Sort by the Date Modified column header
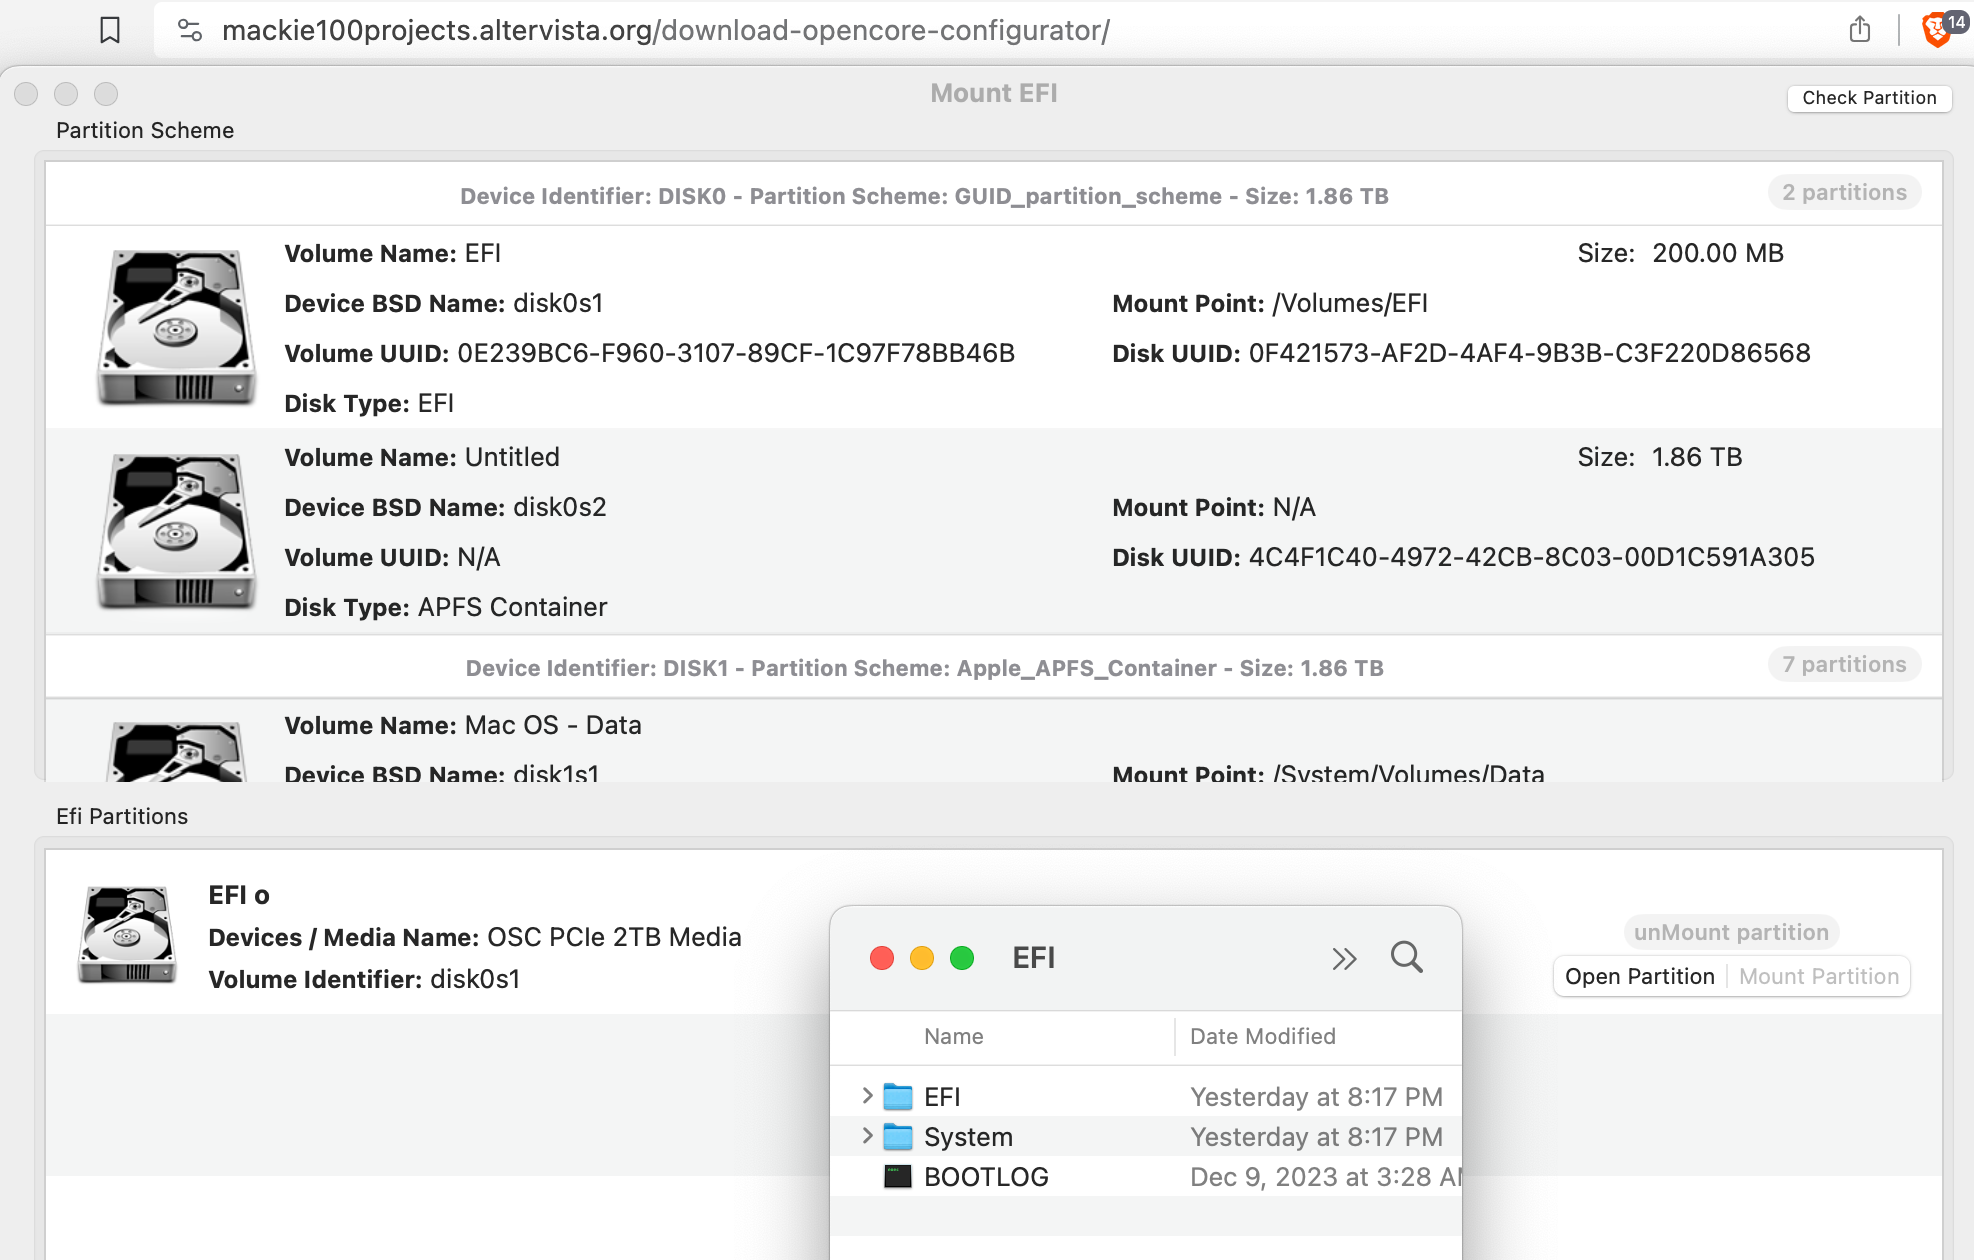 coord(1262,1037)
